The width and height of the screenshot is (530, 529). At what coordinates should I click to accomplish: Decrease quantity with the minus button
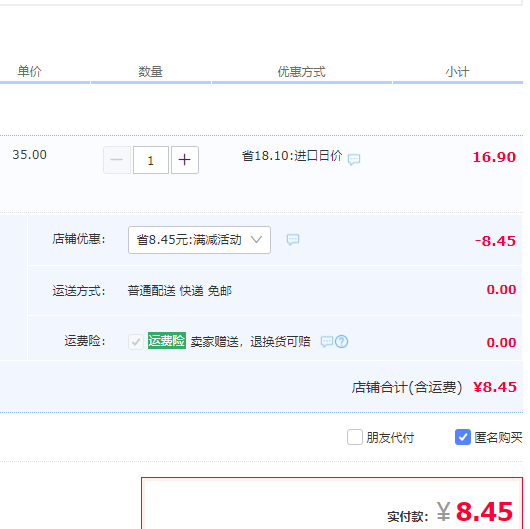click(117, 160)
